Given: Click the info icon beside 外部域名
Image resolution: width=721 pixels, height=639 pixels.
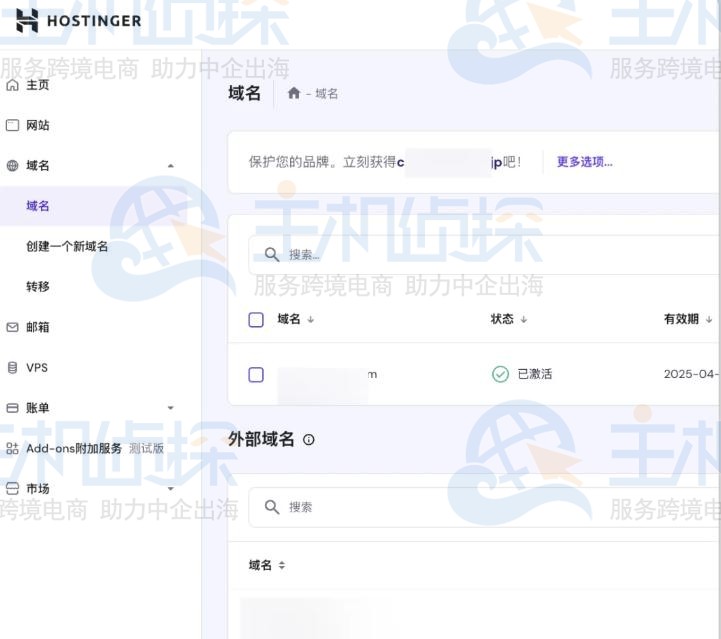Looking at the screenshot, I should [x=309, y=440].
